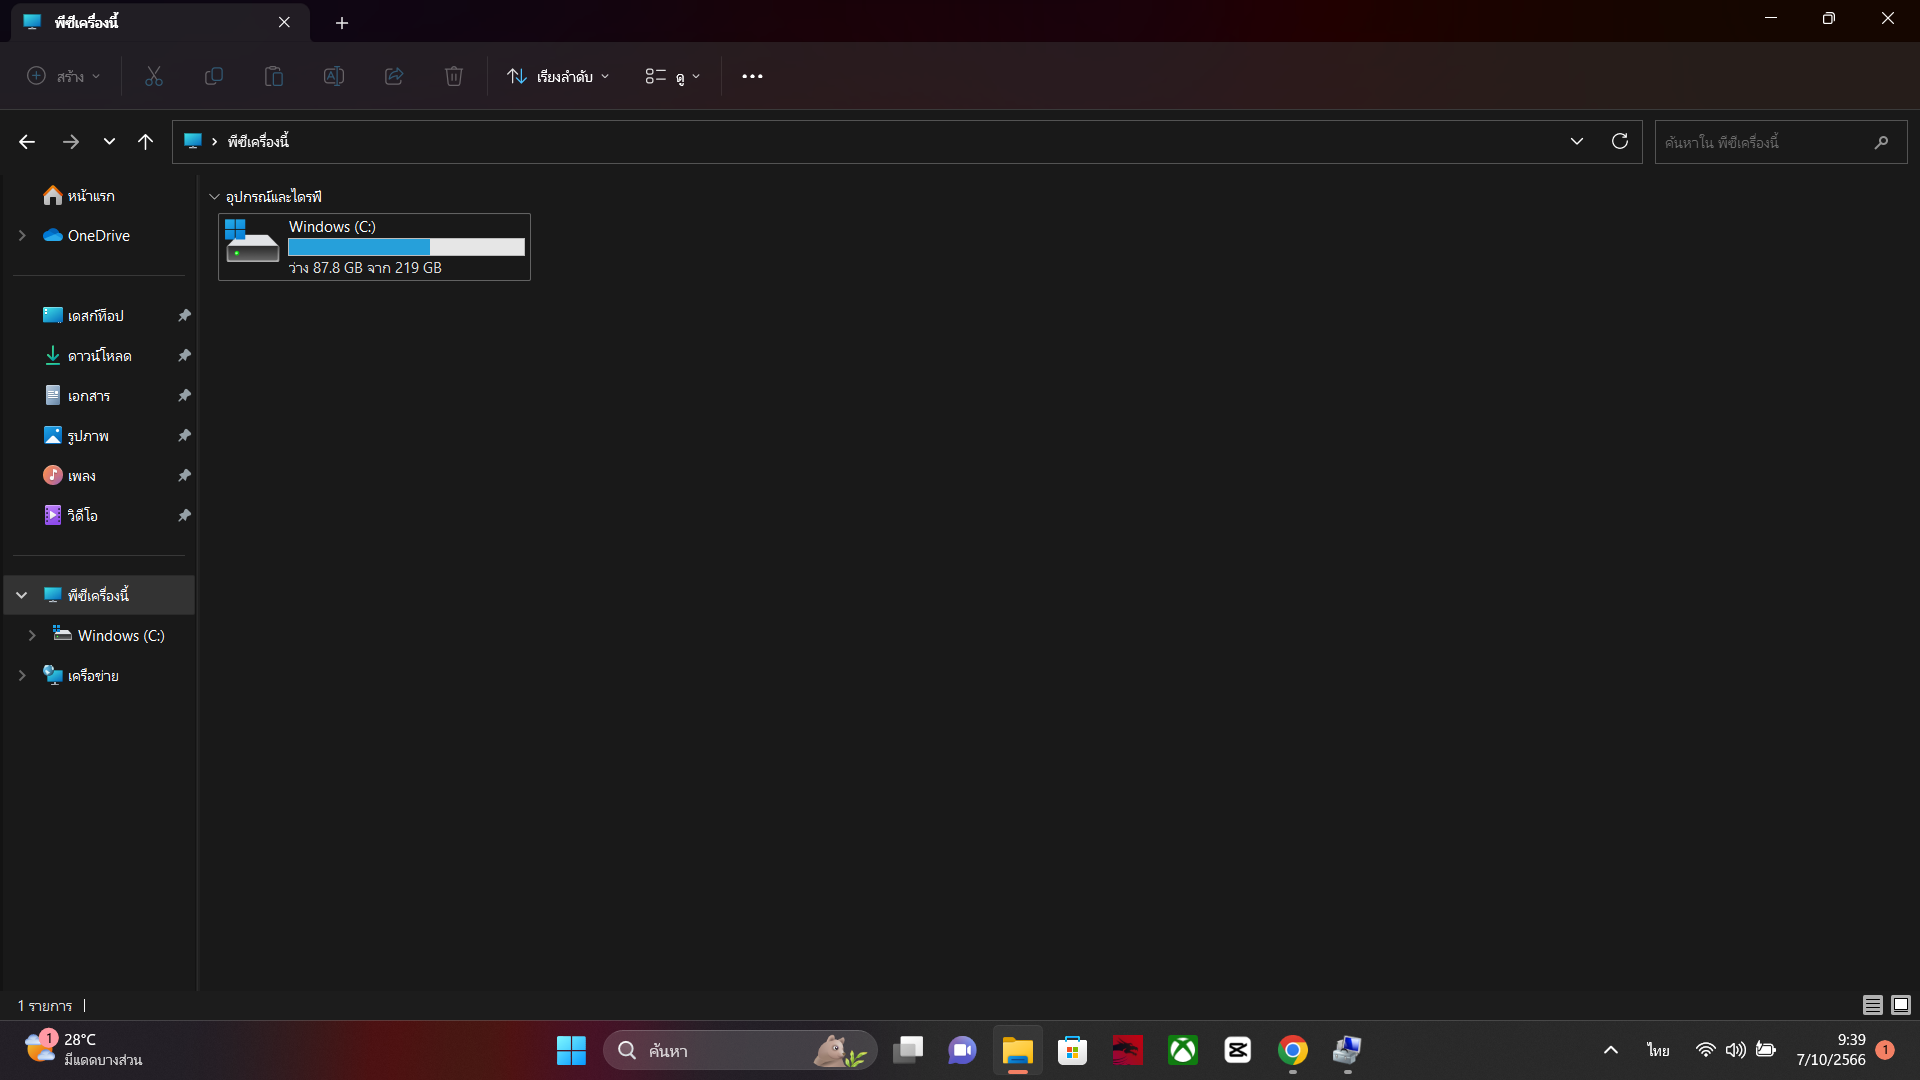
Task: Switch to details view layout
Action: [1872, 1005]
